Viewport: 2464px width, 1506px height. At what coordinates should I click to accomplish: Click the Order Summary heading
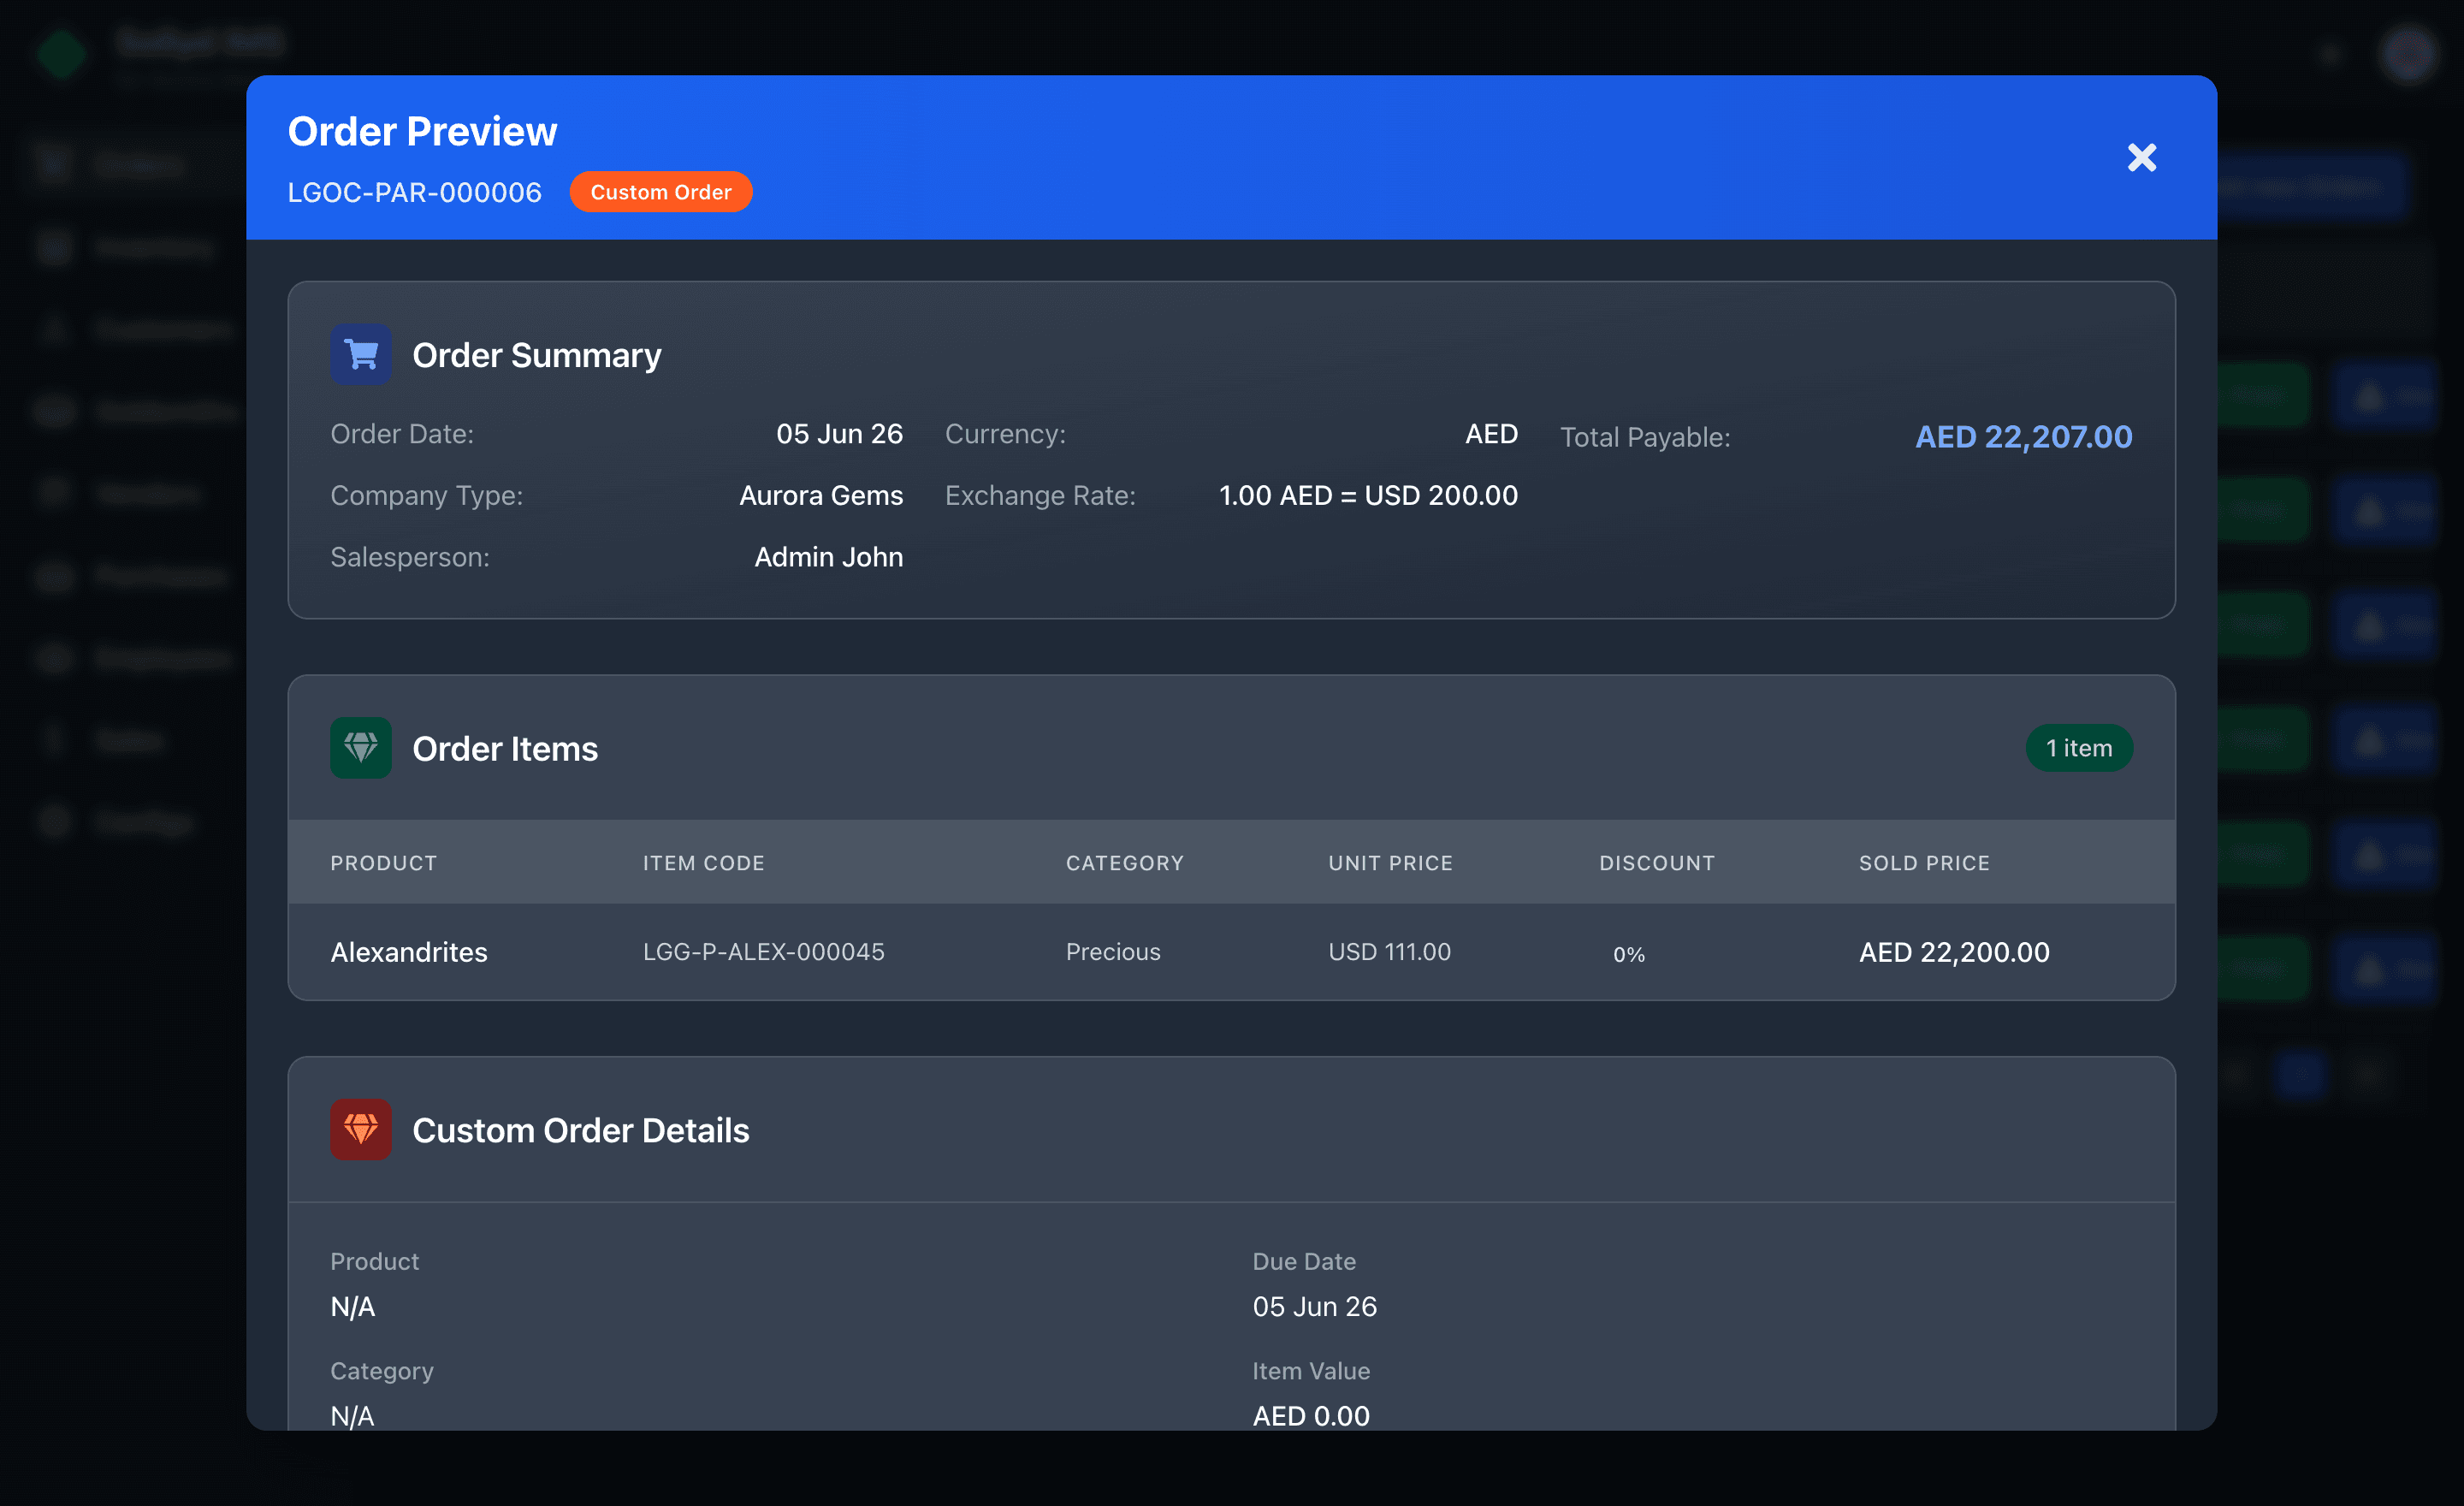tap(537, 355)
